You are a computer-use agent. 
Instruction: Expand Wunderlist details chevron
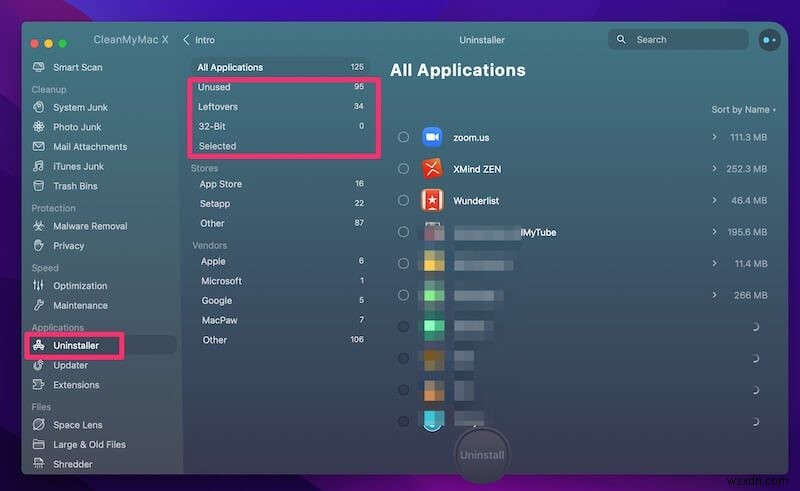[714, 200]
